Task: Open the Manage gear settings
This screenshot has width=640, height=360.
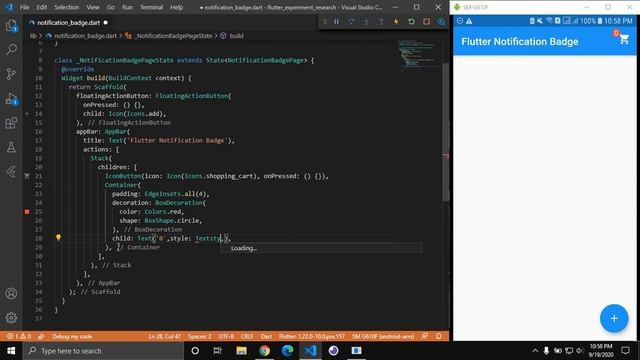Action: tap(11, 318)
